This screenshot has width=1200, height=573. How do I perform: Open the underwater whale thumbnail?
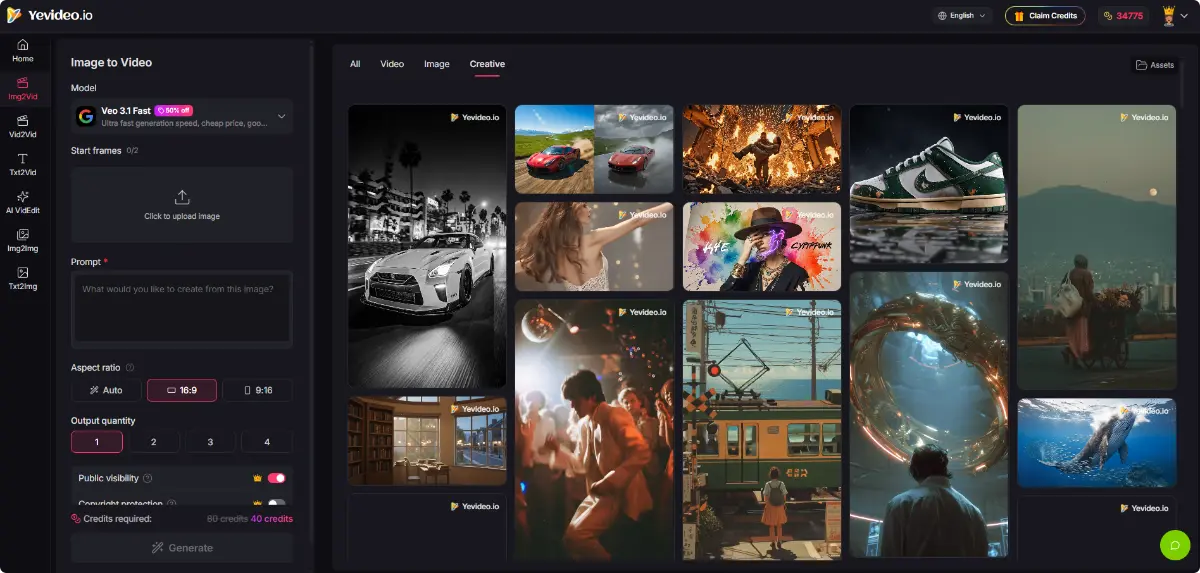[x=1097, y=443]
